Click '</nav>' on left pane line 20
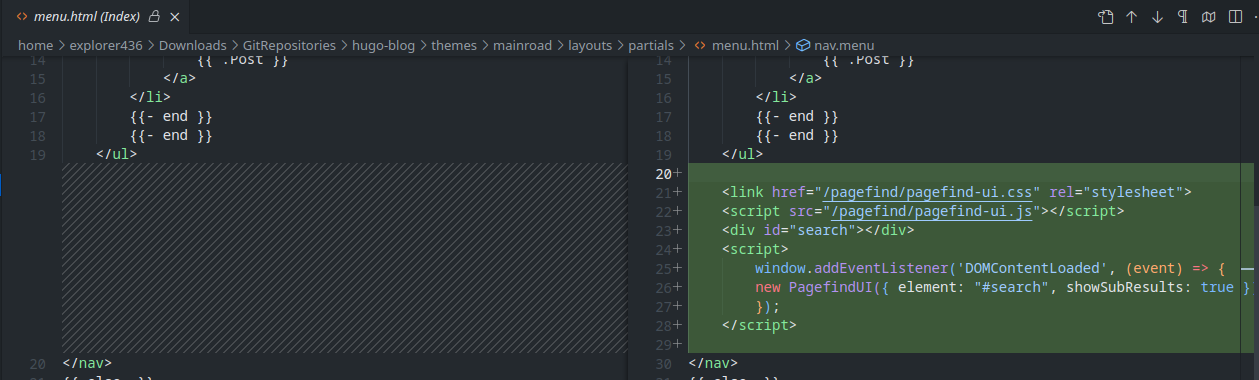This screenshot has height=380, width=1259. pos(87,363)
